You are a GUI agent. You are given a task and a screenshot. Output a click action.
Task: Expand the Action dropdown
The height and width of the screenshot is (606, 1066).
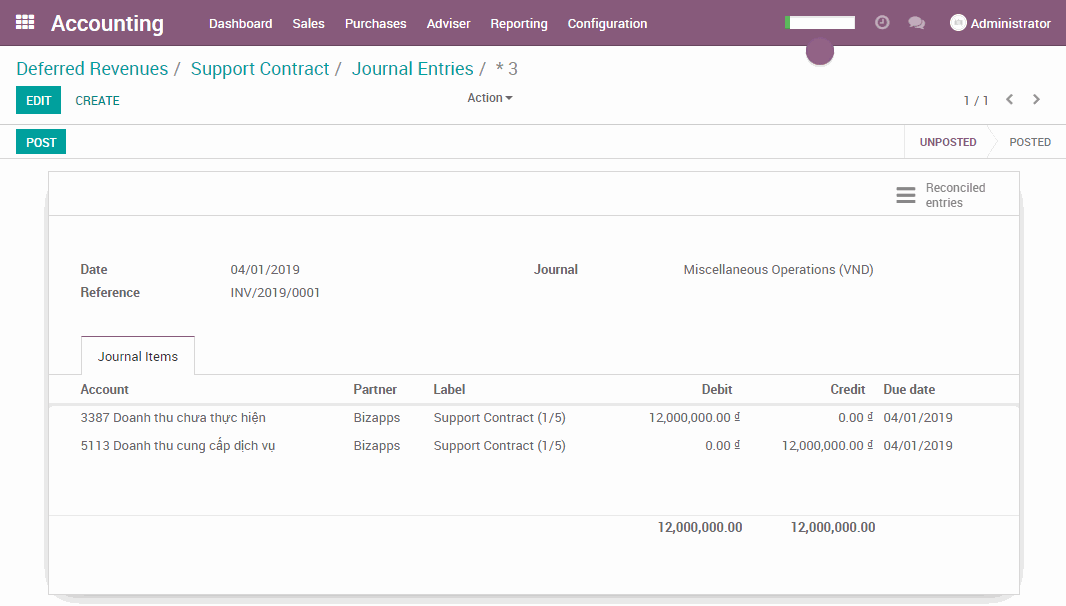click(x=489, y=98)
